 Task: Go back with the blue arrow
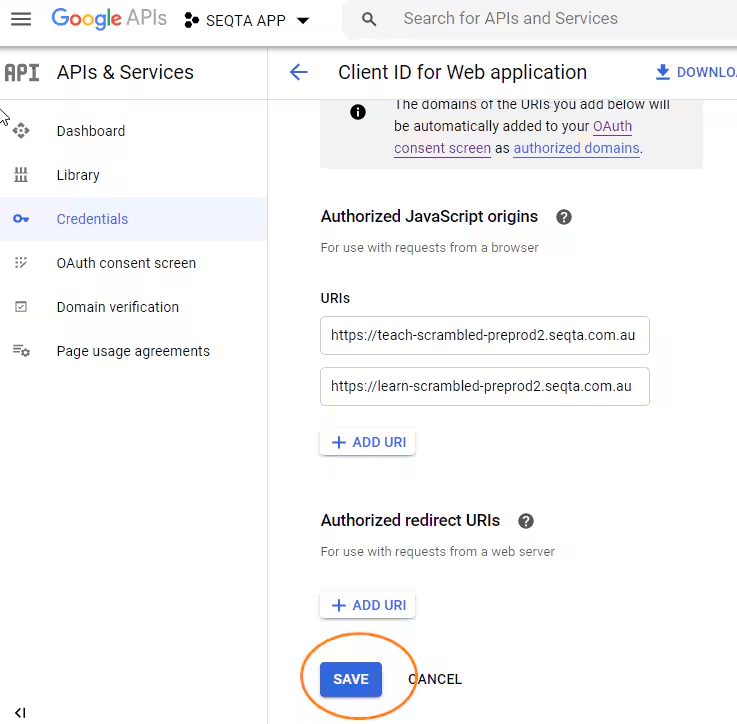pyautogui.click(x=298, y=72)
